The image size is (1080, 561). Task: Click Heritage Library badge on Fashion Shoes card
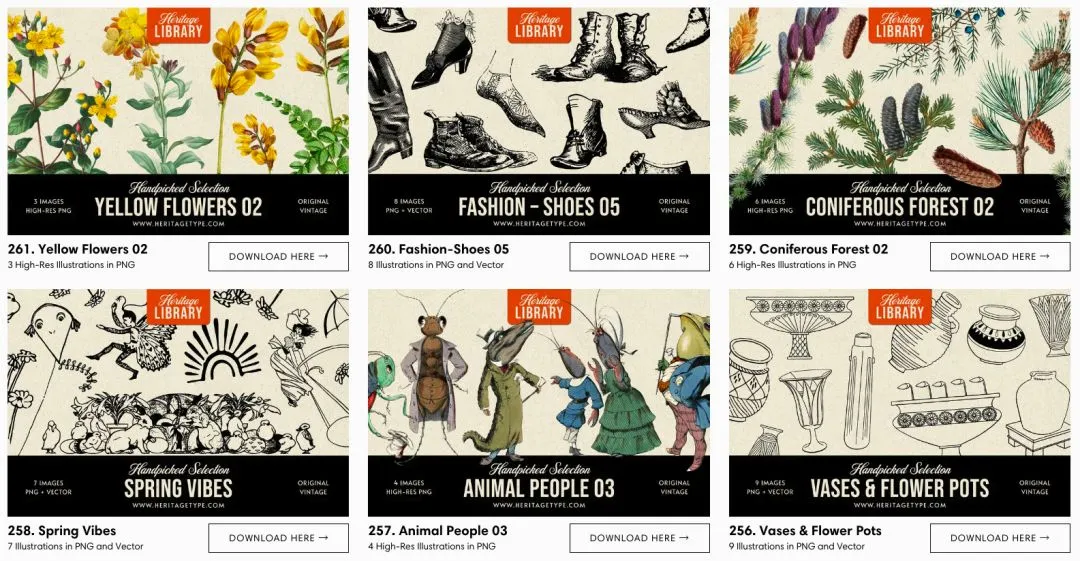539,26
